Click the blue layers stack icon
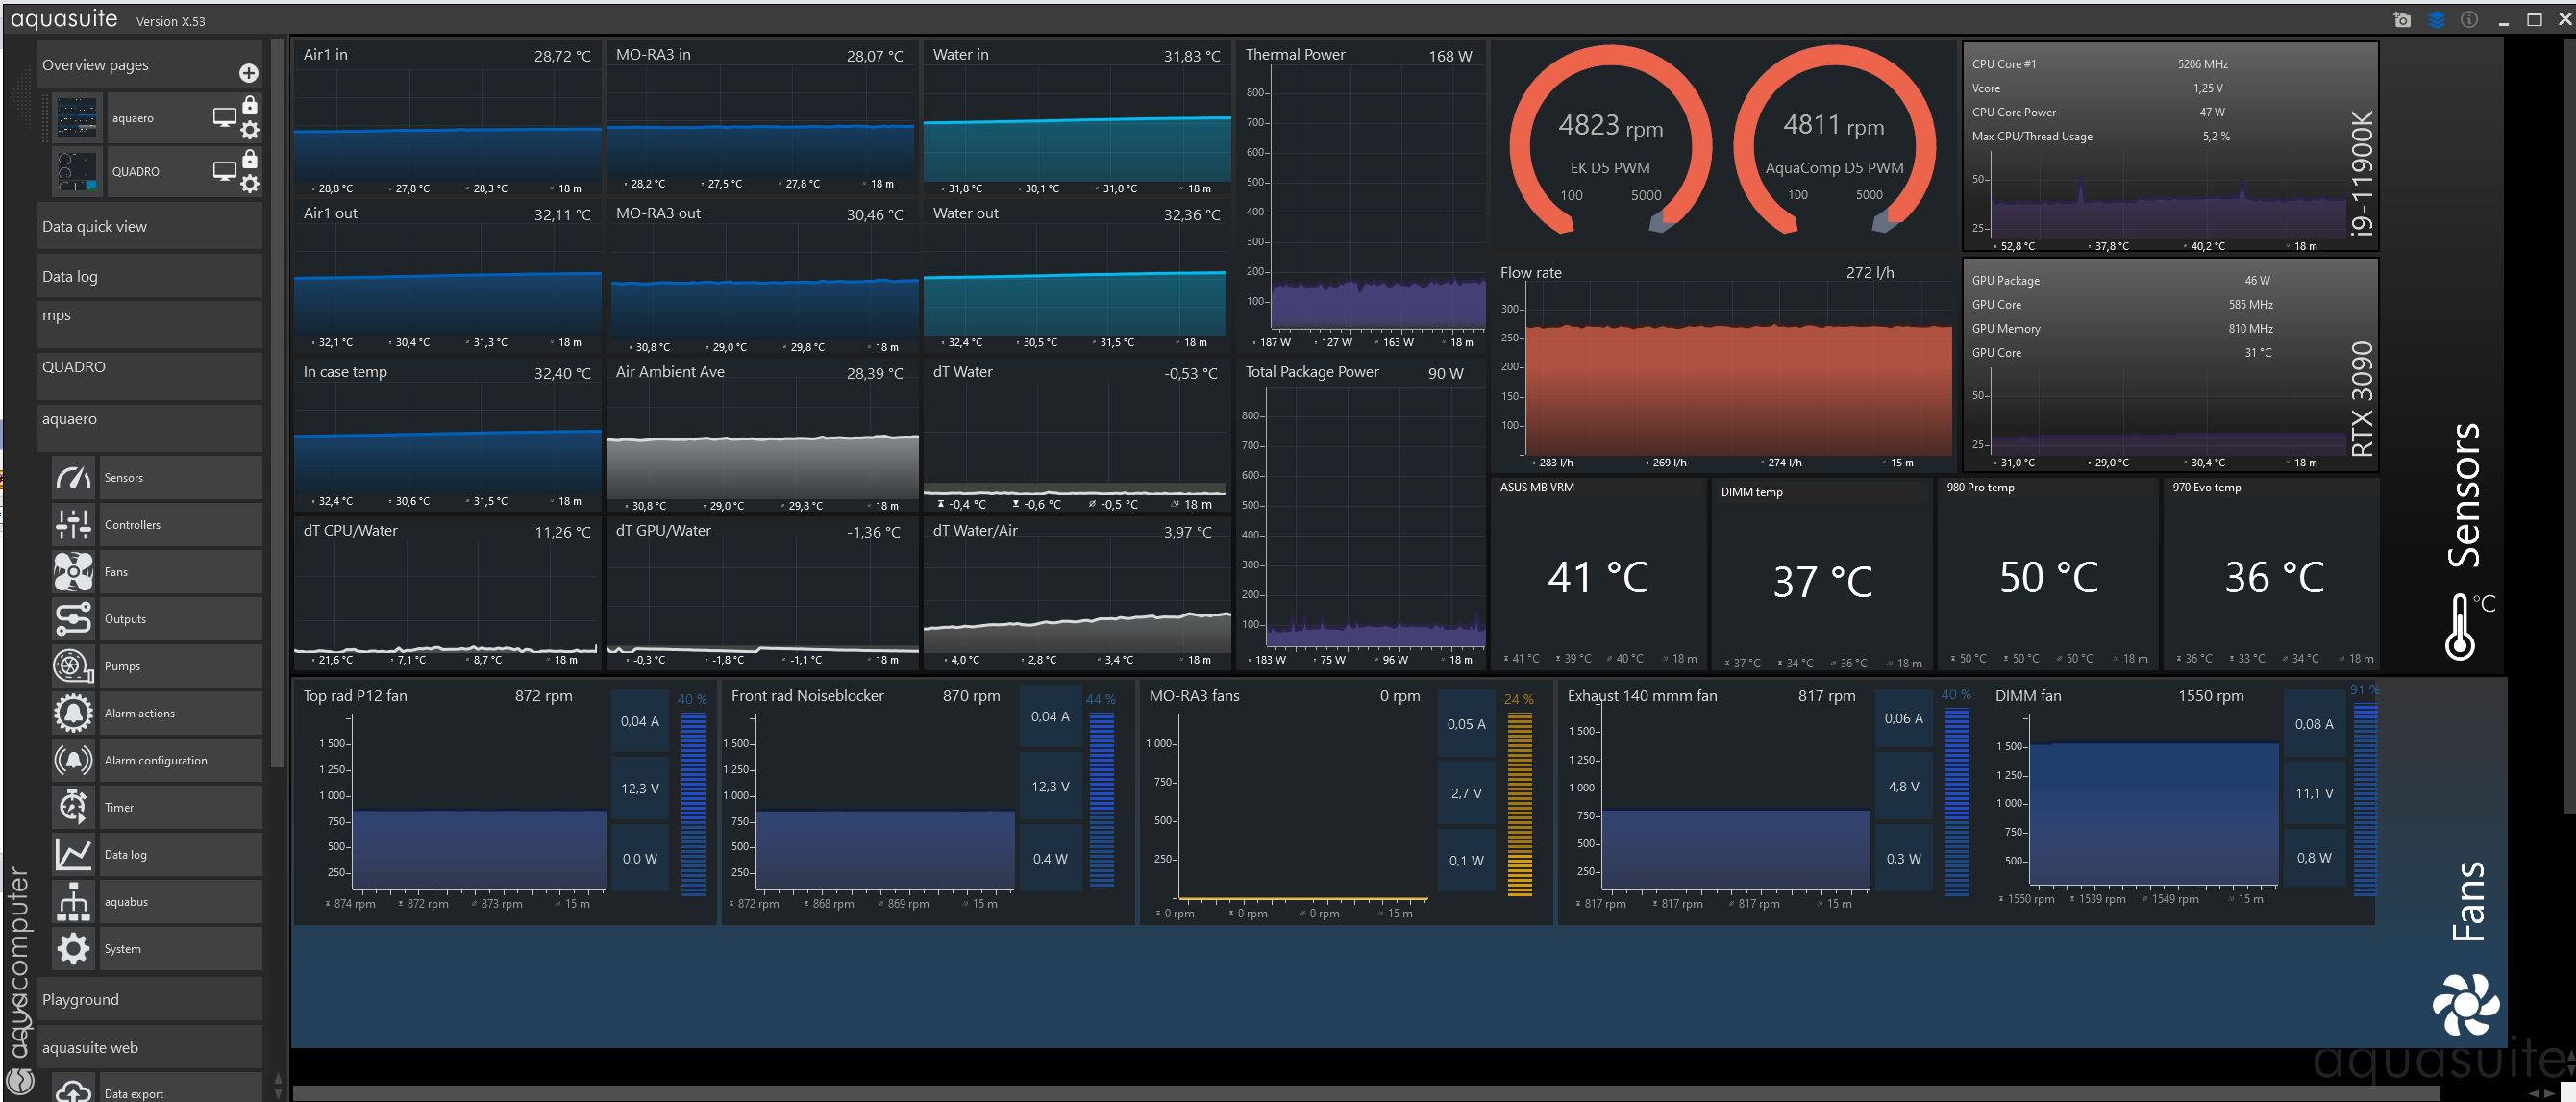This screenshot has width=2576, height=1102. coord(2436,20)
